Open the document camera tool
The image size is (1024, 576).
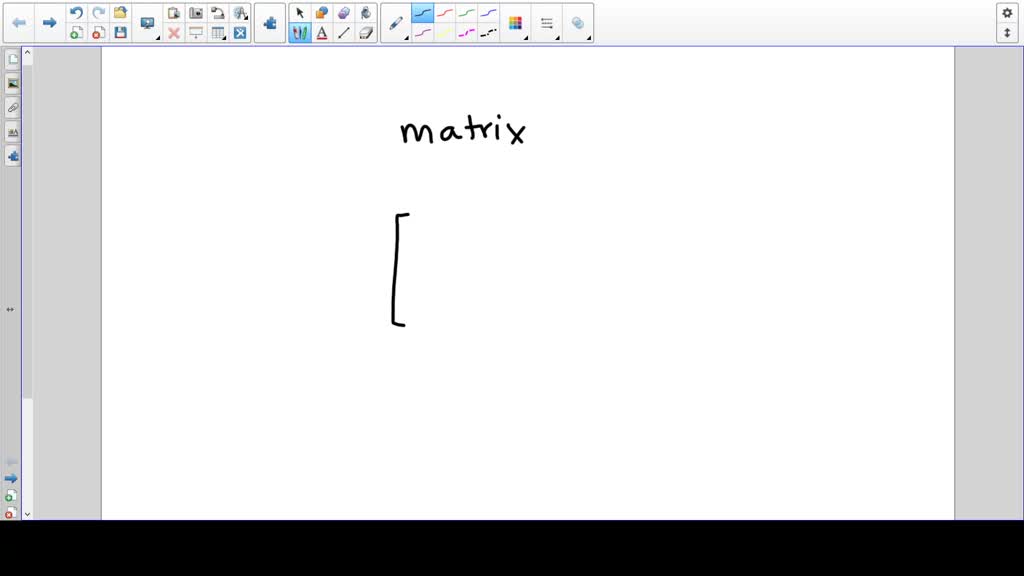coord(217,12)
